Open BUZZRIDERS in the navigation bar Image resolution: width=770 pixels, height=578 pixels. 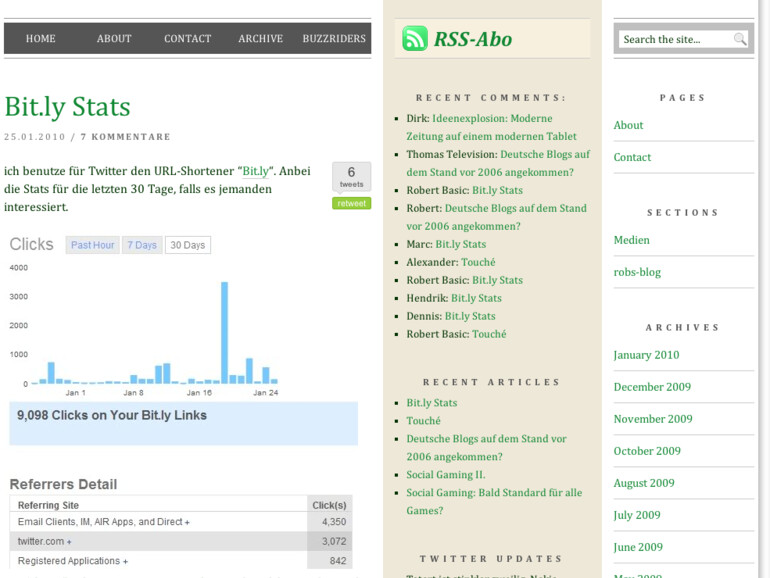pos(334,39)
